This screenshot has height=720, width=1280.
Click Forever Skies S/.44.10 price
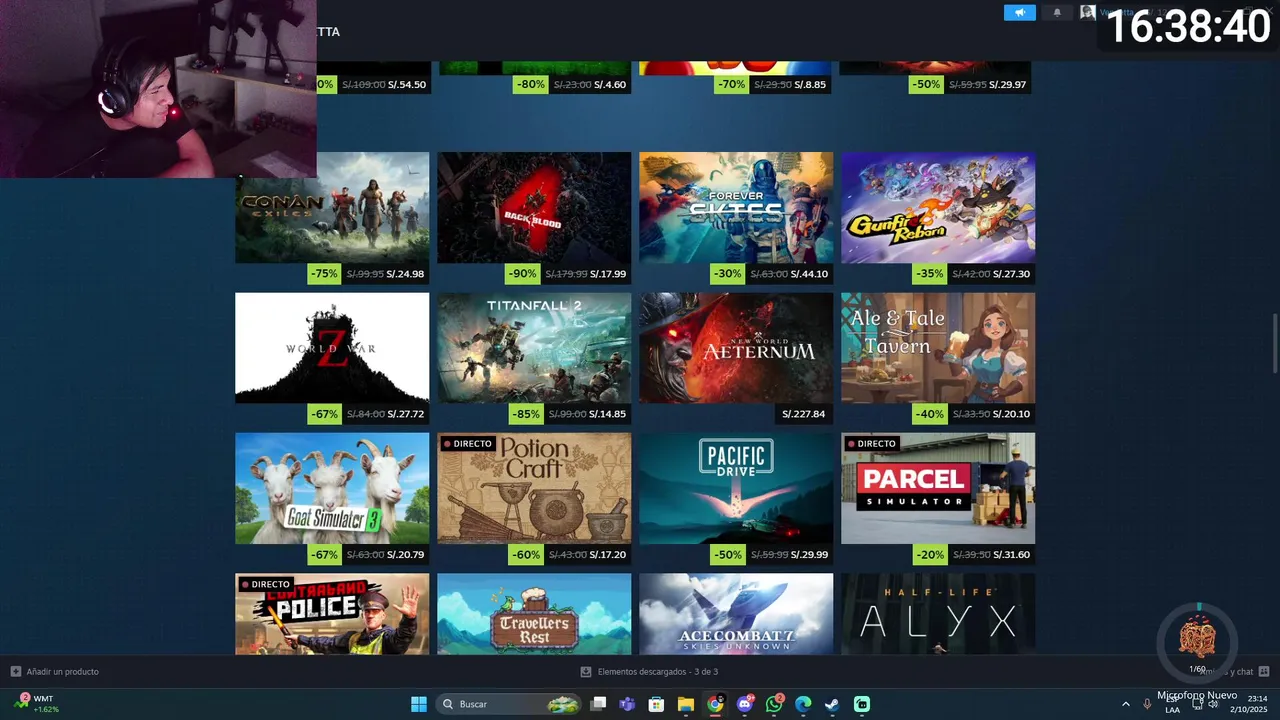pos(810,274)
